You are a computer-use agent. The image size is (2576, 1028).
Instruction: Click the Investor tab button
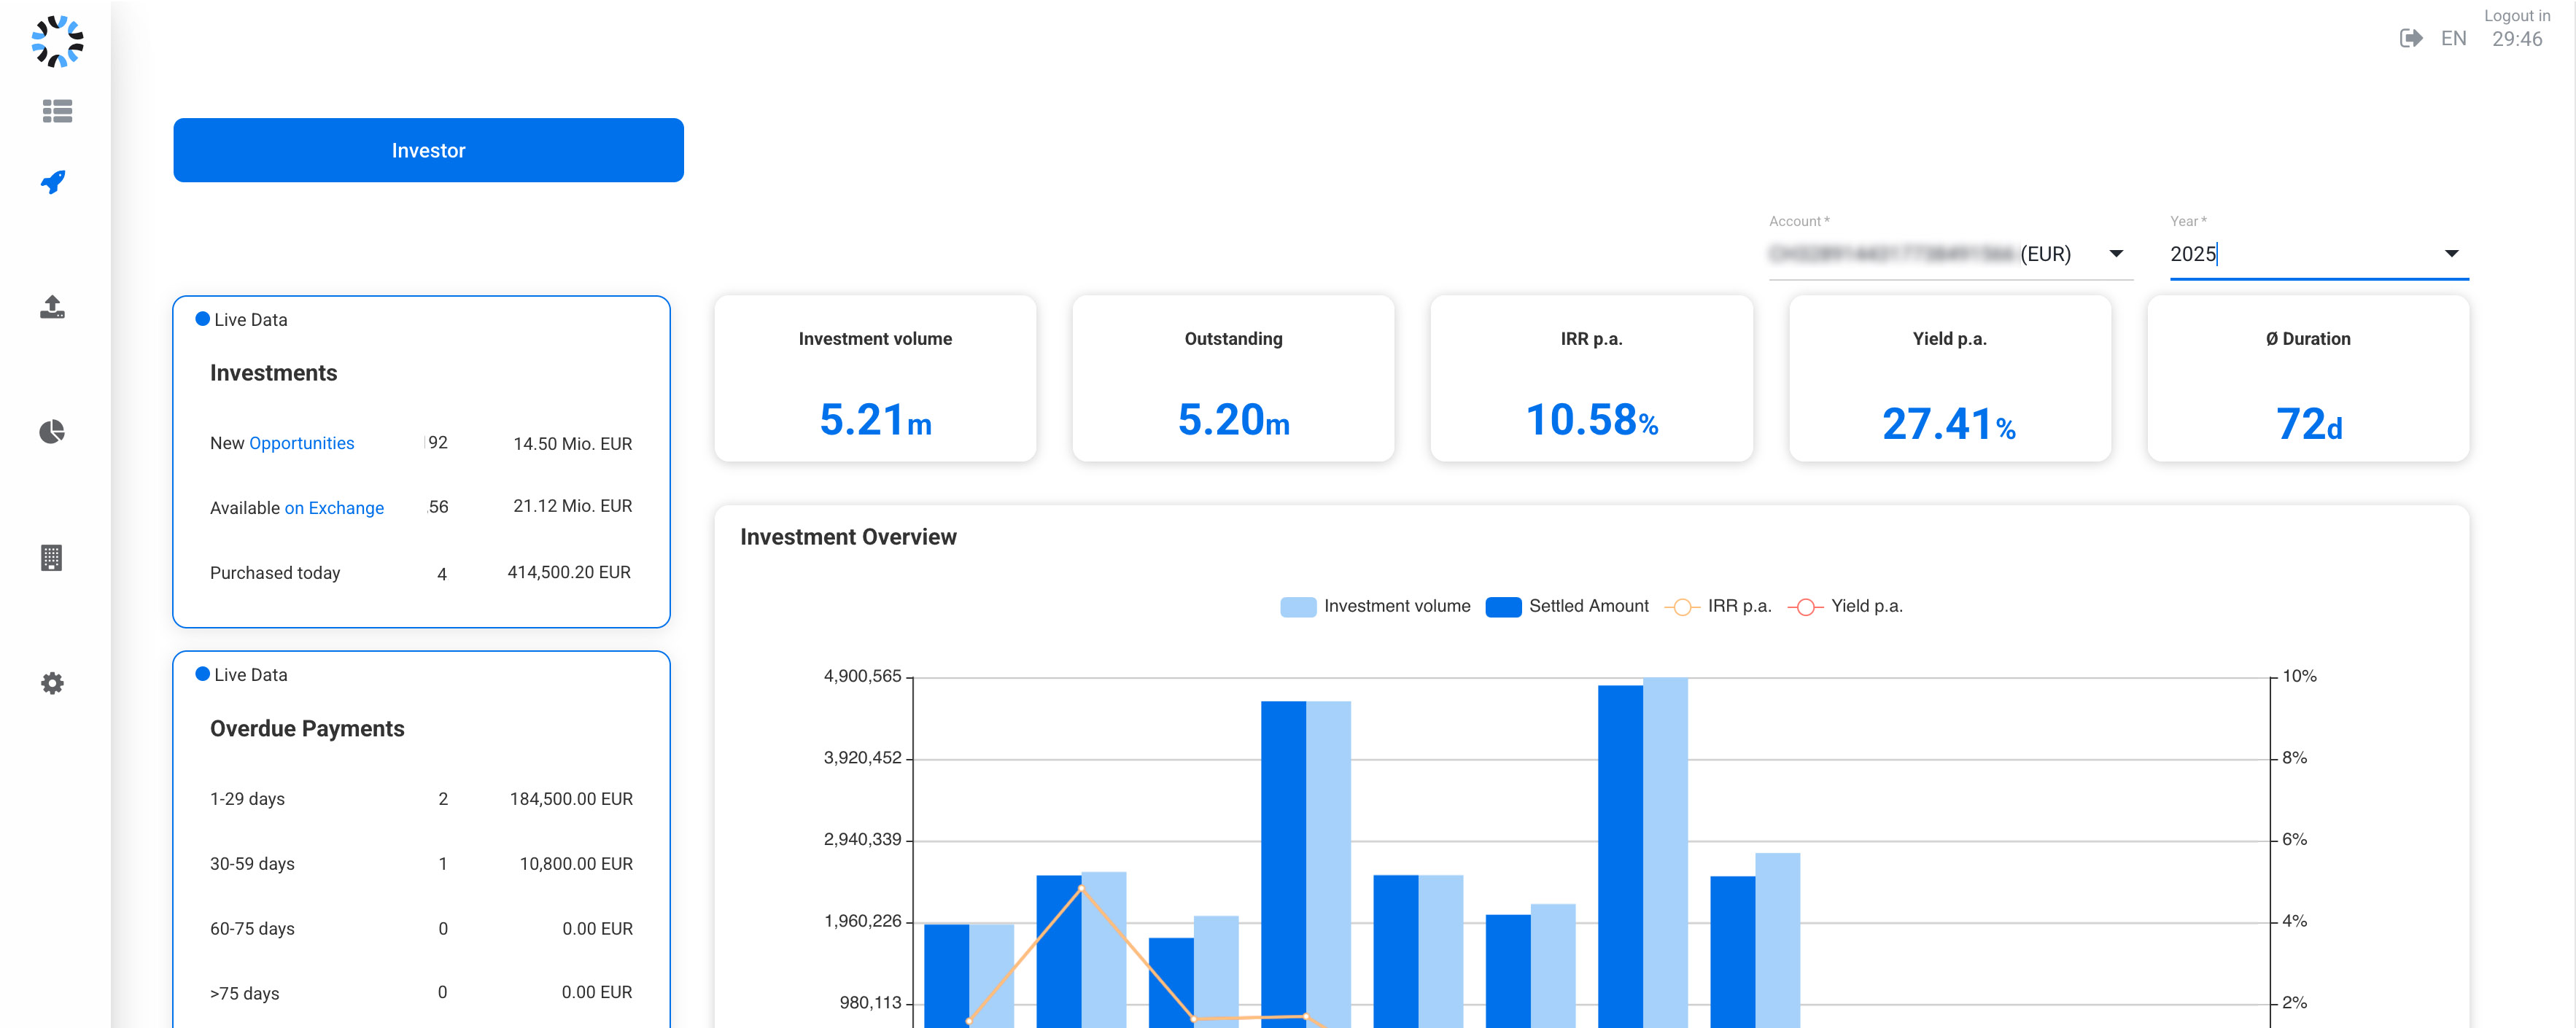click(x=428, y=150)
